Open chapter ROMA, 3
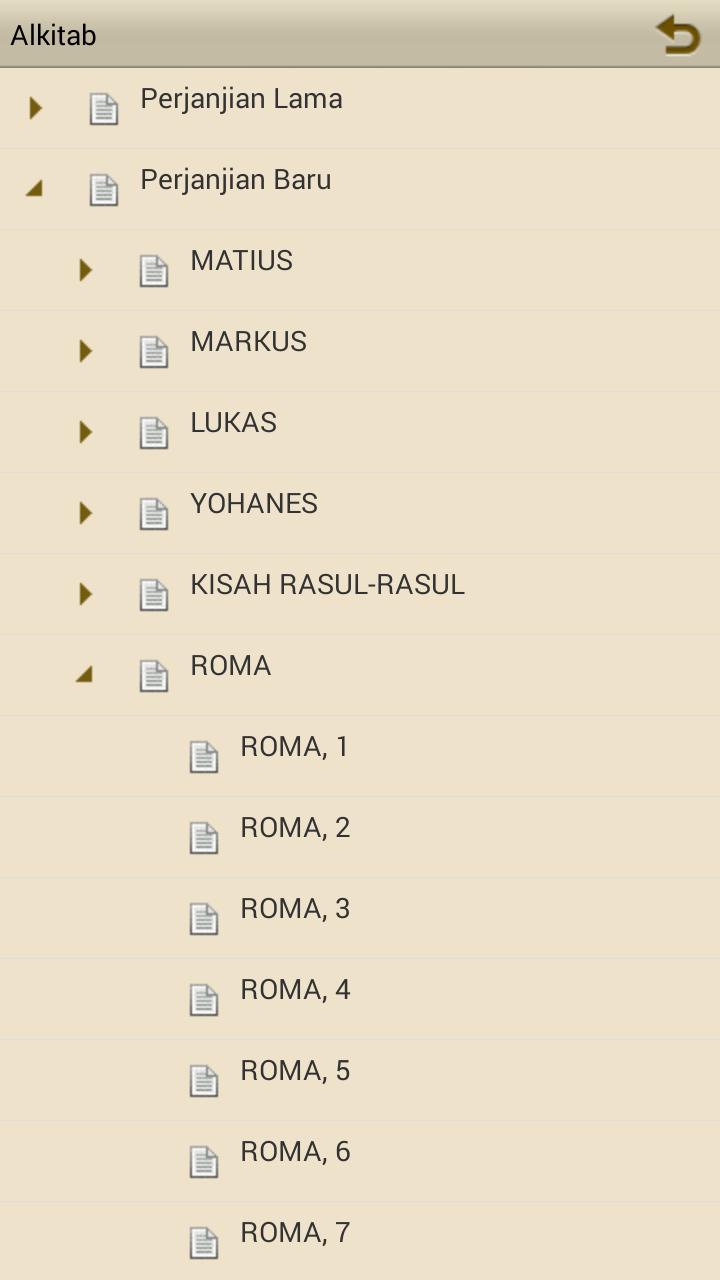 (x=295, y=909)
